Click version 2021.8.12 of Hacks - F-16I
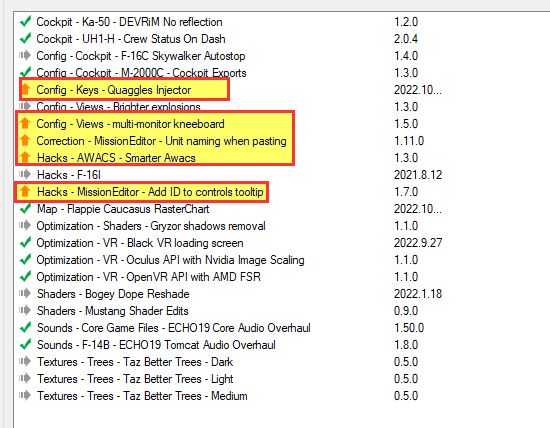This screenshot has height=428, width=550. tap(418, 175)
